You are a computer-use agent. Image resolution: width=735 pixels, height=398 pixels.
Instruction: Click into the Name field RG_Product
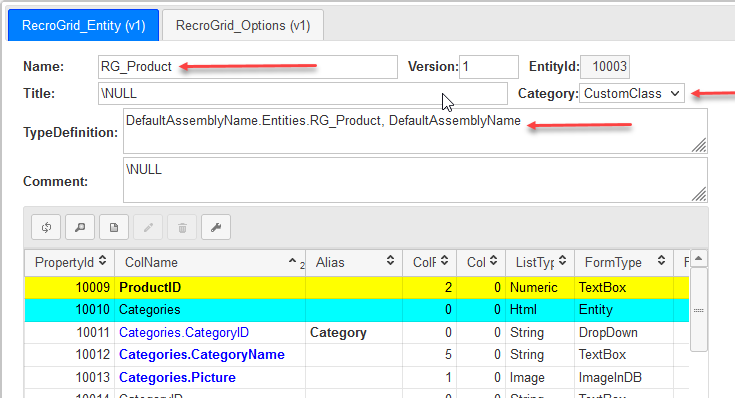248,67
